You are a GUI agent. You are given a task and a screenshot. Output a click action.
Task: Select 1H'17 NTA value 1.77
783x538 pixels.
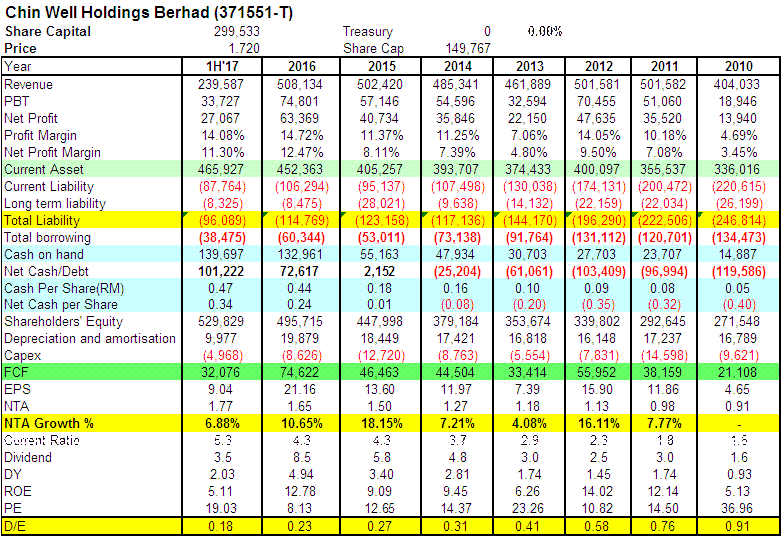tap(220, 406)
